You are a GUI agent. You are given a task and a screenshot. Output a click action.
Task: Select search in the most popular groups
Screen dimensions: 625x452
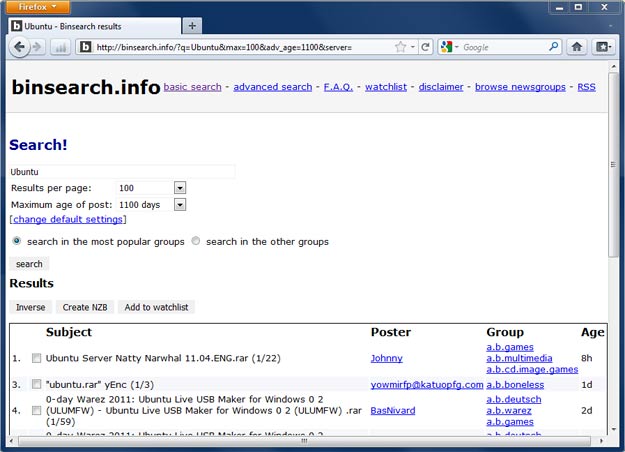point(16,241)
